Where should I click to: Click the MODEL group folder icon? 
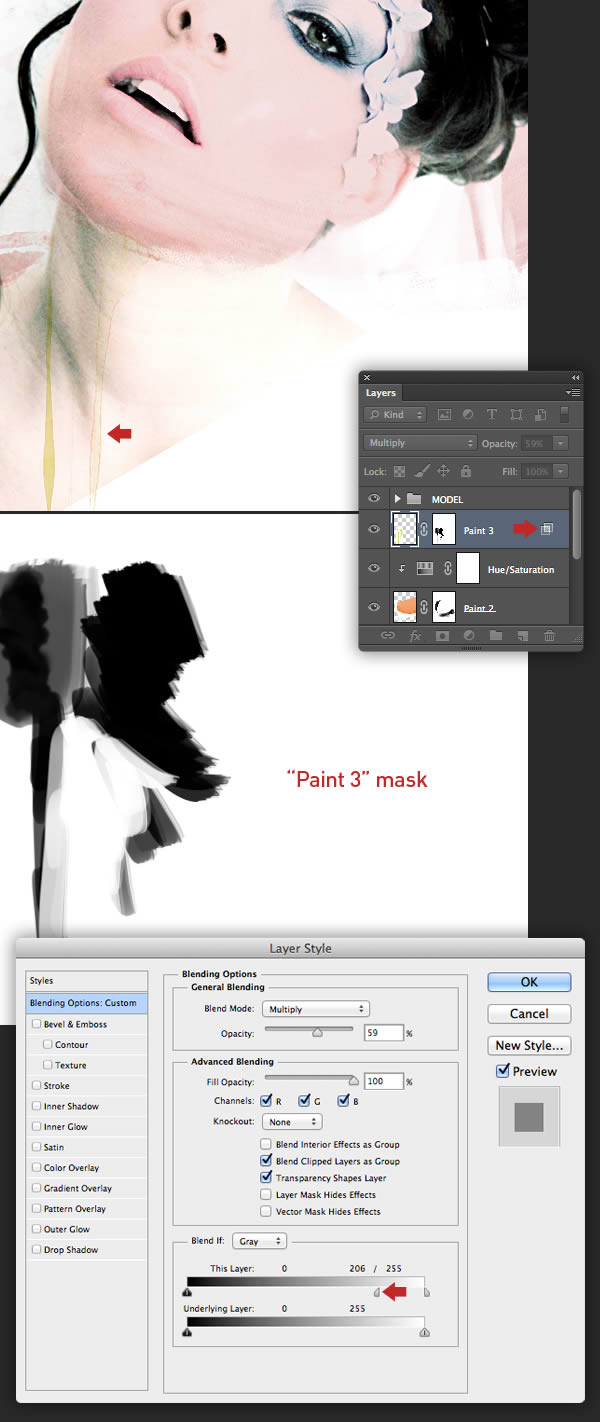pyautogui.click(x=413, y=499)
